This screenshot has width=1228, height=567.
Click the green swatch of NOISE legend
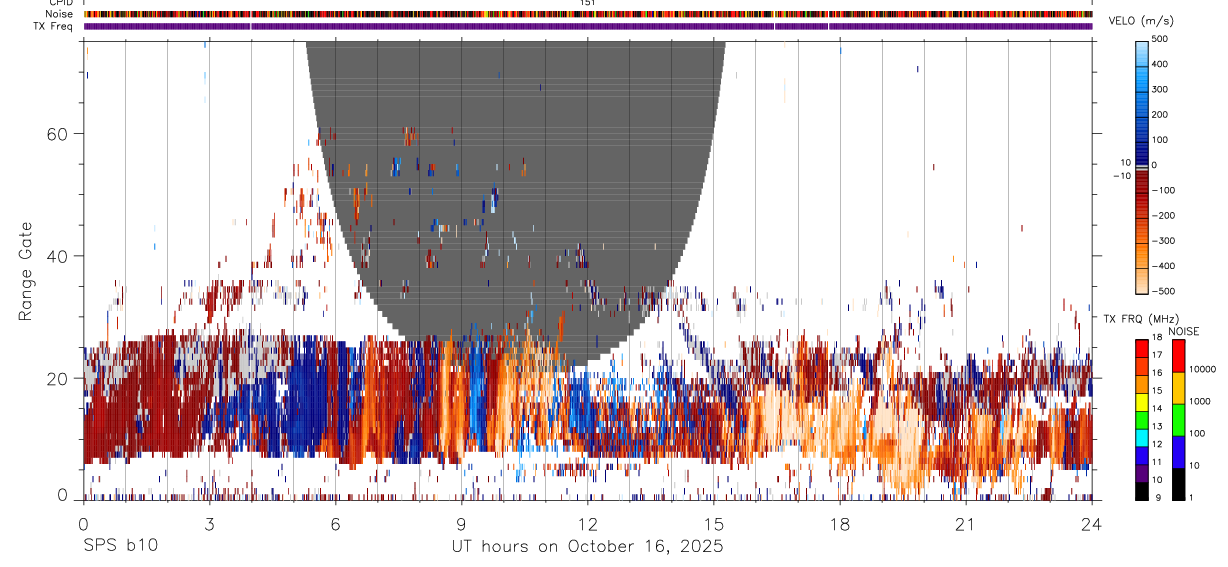1178,420
